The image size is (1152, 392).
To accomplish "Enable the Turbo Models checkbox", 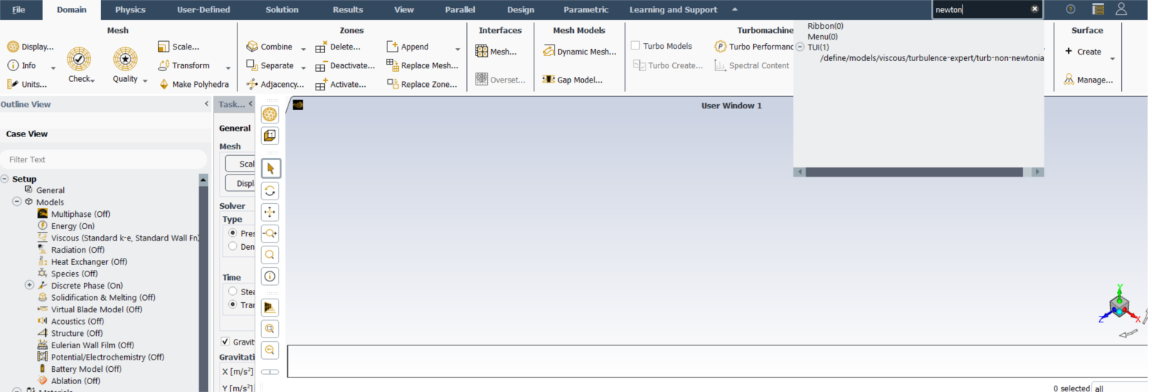I will coord(636,46).
